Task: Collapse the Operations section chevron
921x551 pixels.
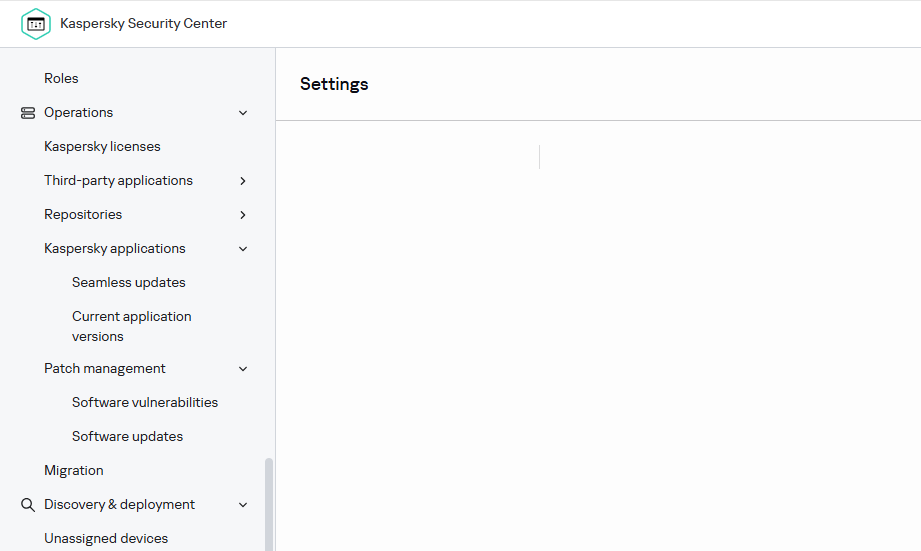Action: 243,113
